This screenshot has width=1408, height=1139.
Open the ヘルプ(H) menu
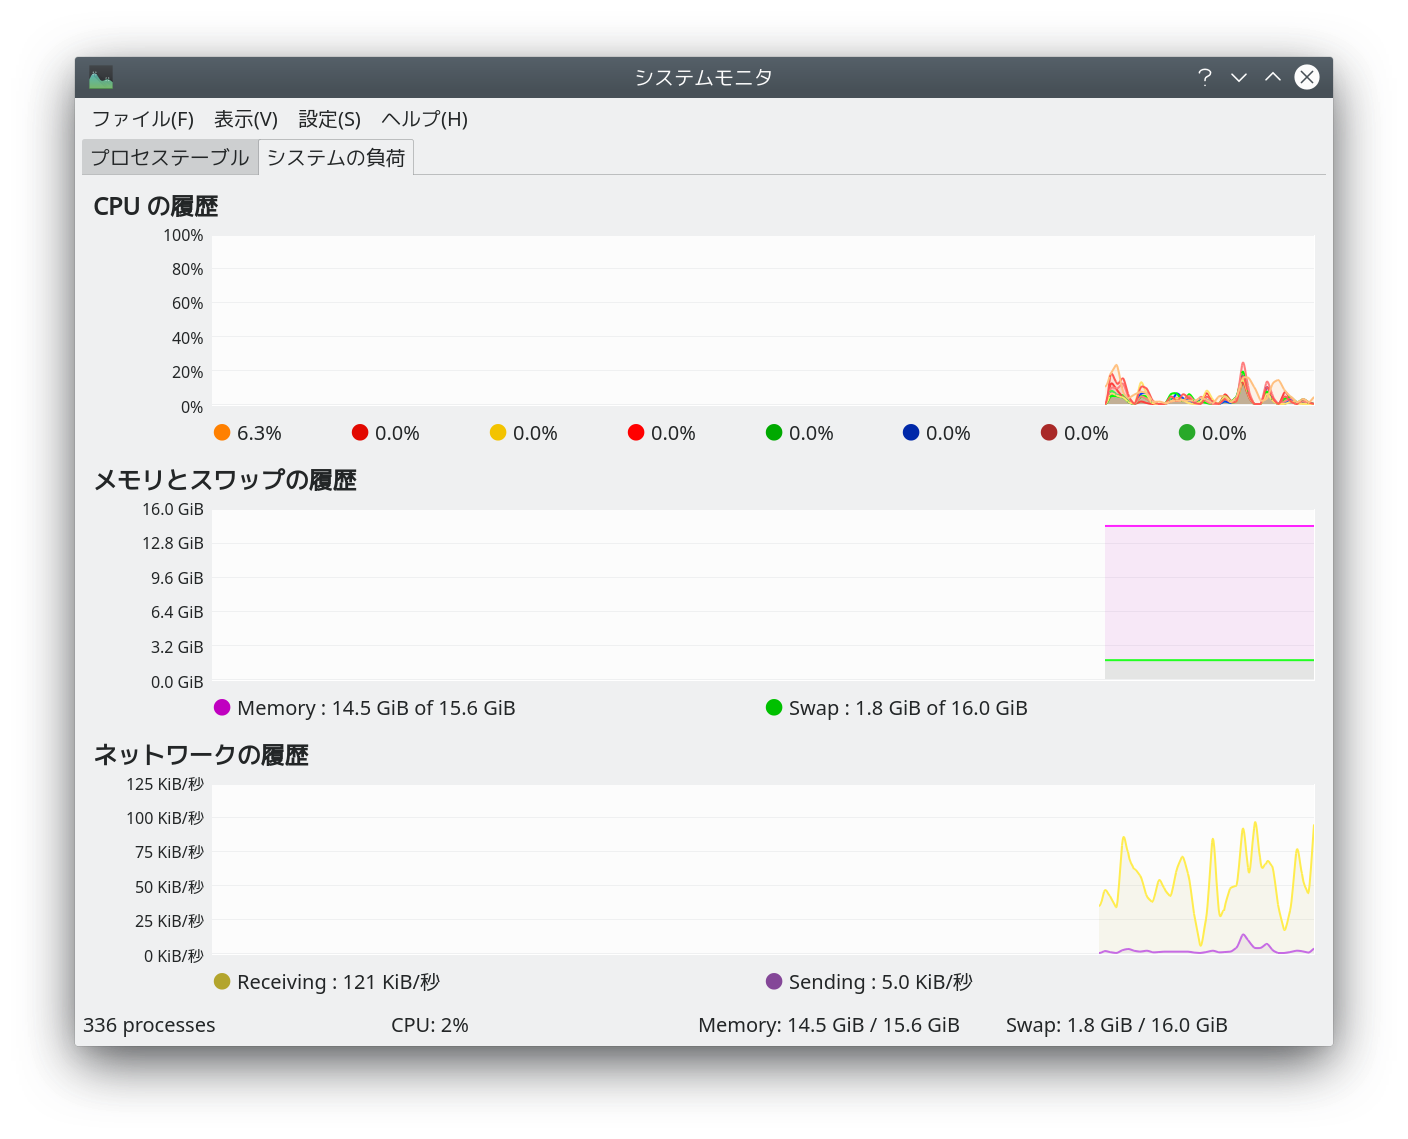(x=424, y=119)
